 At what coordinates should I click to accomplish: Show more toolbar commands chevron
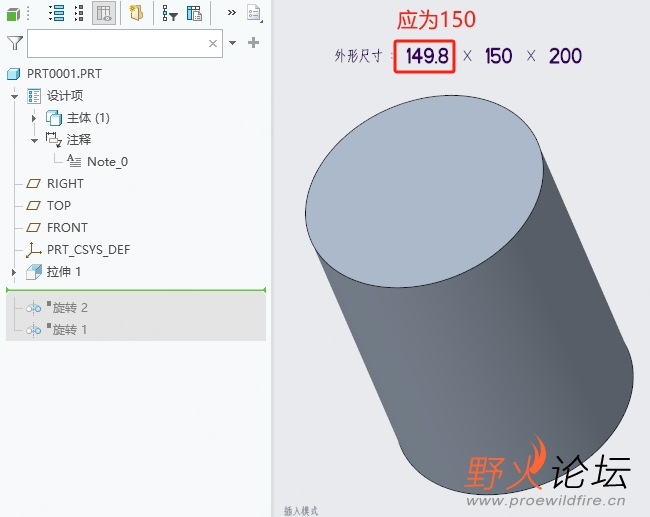pos(232,12)
